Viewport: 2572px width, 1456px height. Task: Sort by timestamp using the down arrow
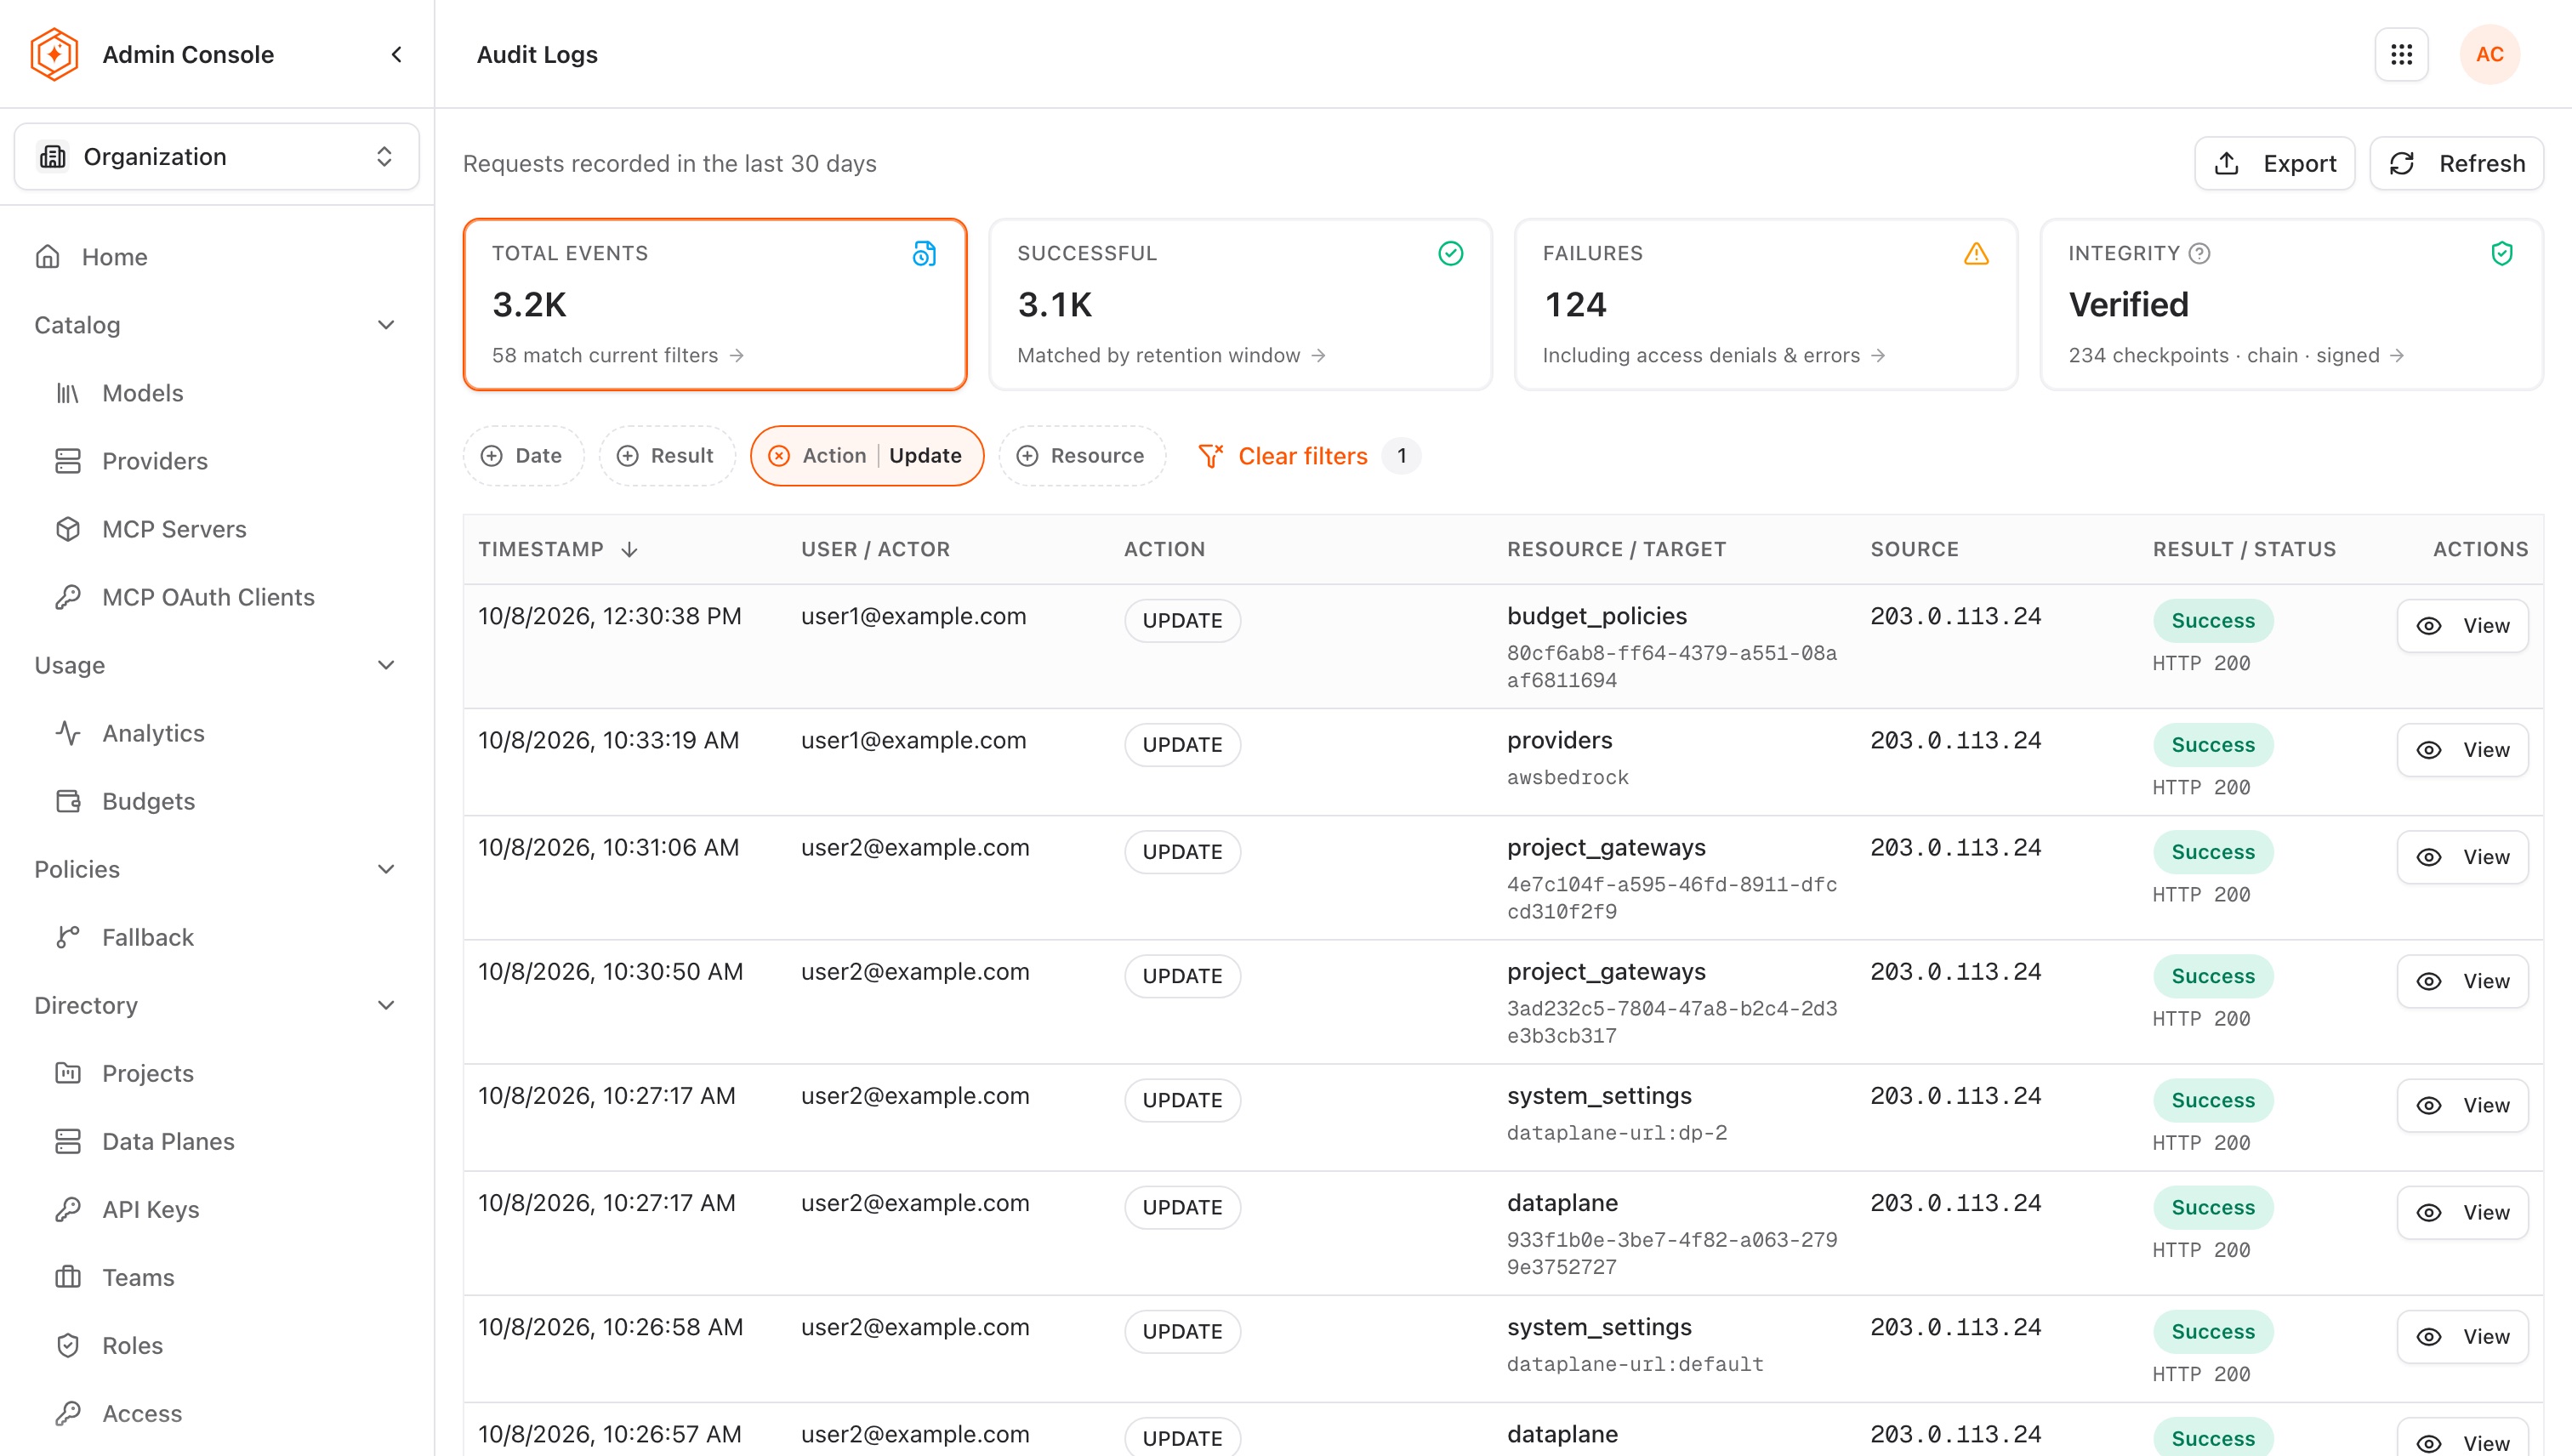[x=629, y=549]
